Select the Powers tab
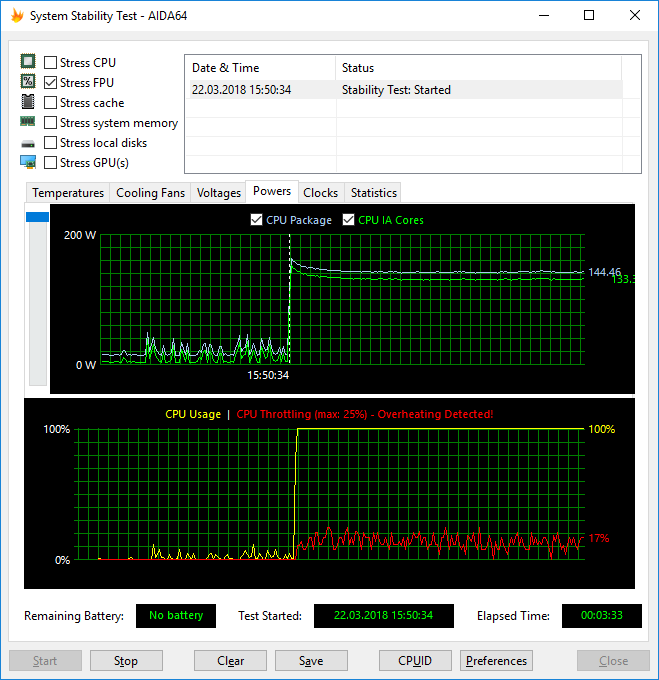The height and width of the screenshot is (680, 659). (x=272, y=191)
